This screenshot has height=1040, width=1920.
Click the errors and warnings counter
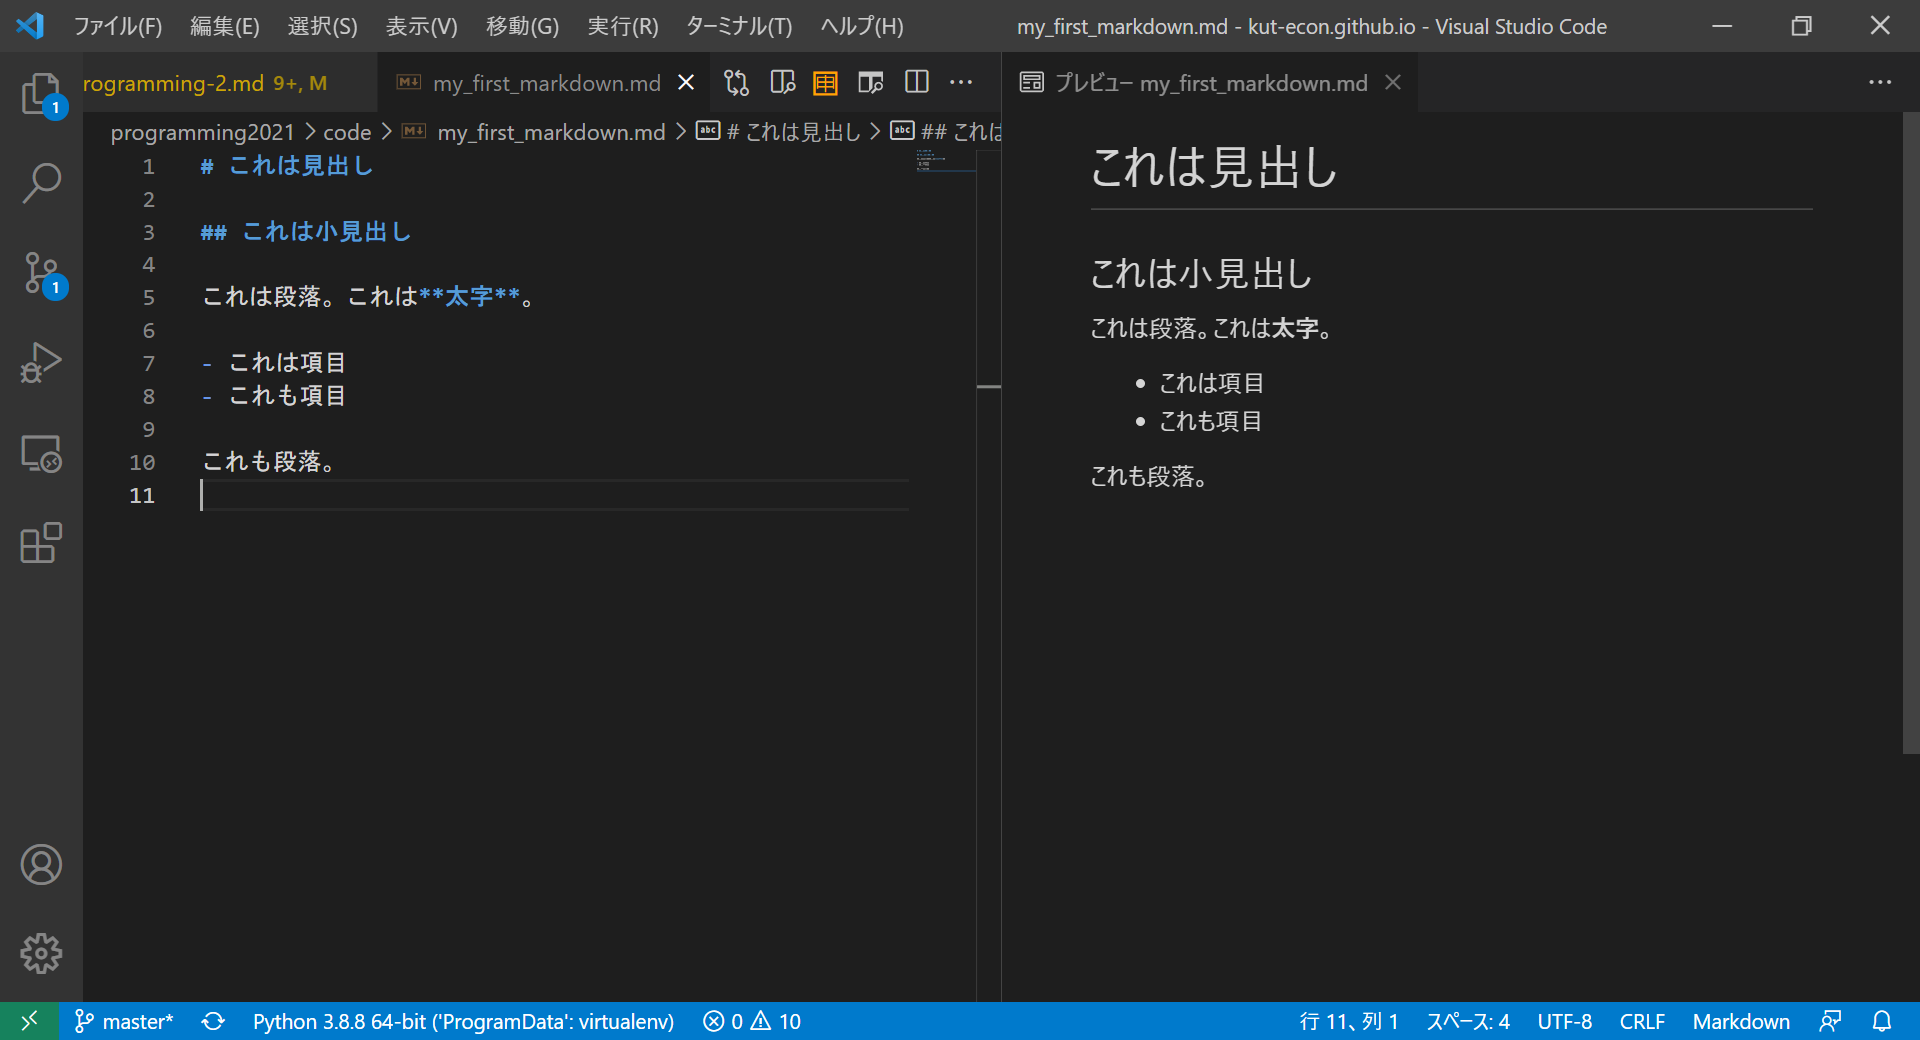(752, 1021)
